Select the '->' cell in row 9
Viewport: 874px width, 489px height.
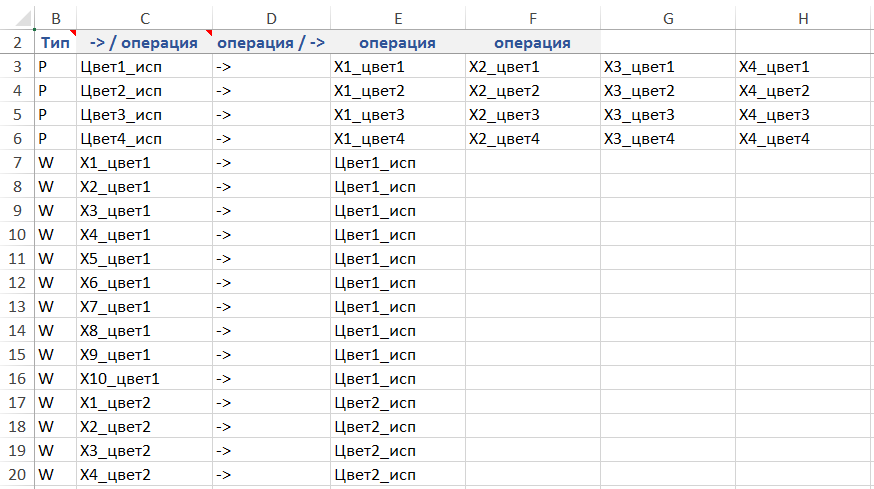(271, 211)
